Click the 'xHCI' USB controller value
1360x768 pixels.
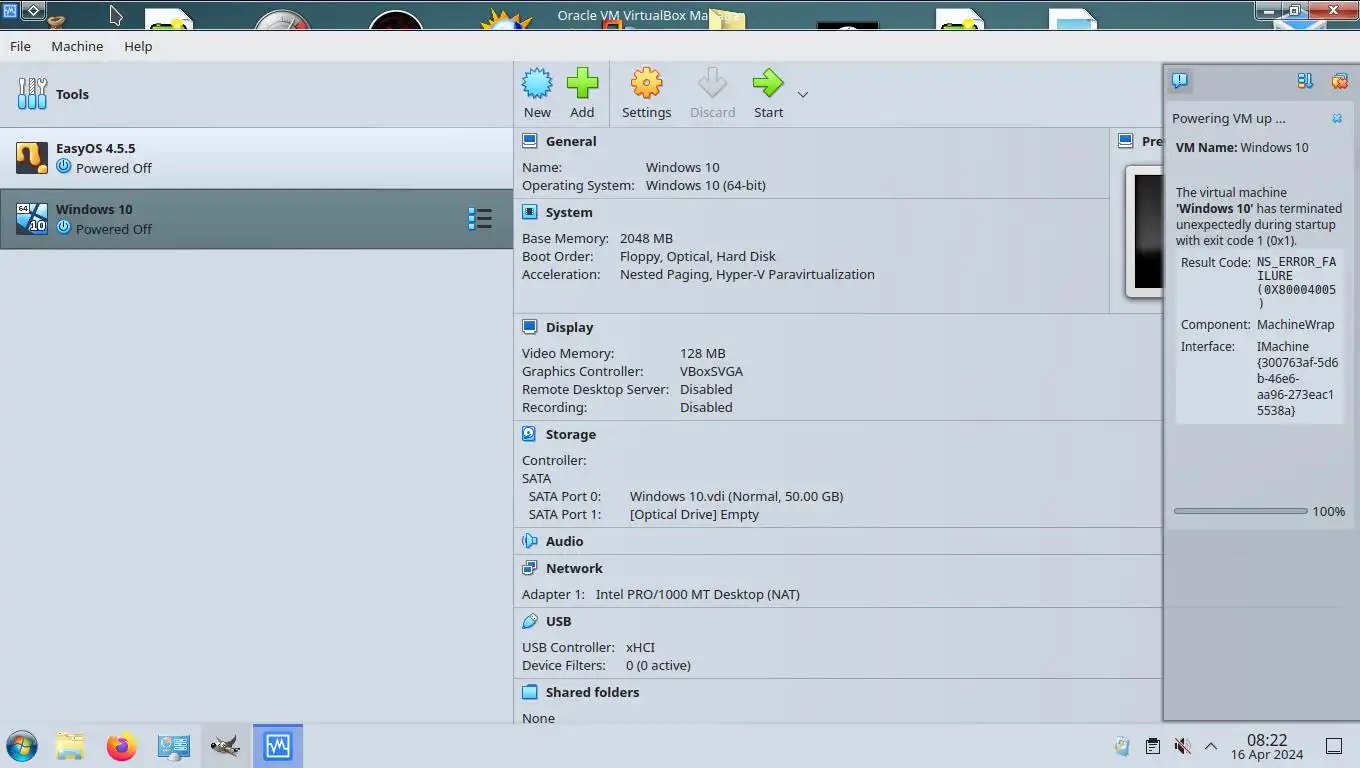pyautogui.click(x=640, y=647)
